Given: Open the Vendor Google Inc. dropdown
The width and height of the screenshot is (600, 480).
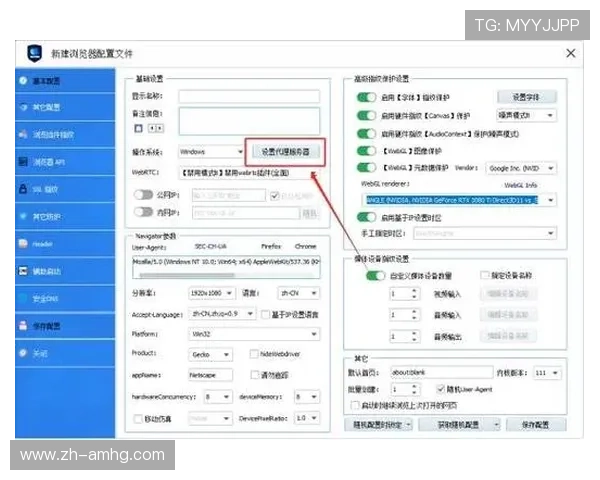Looking at the screenshot, I should (521, 168).
